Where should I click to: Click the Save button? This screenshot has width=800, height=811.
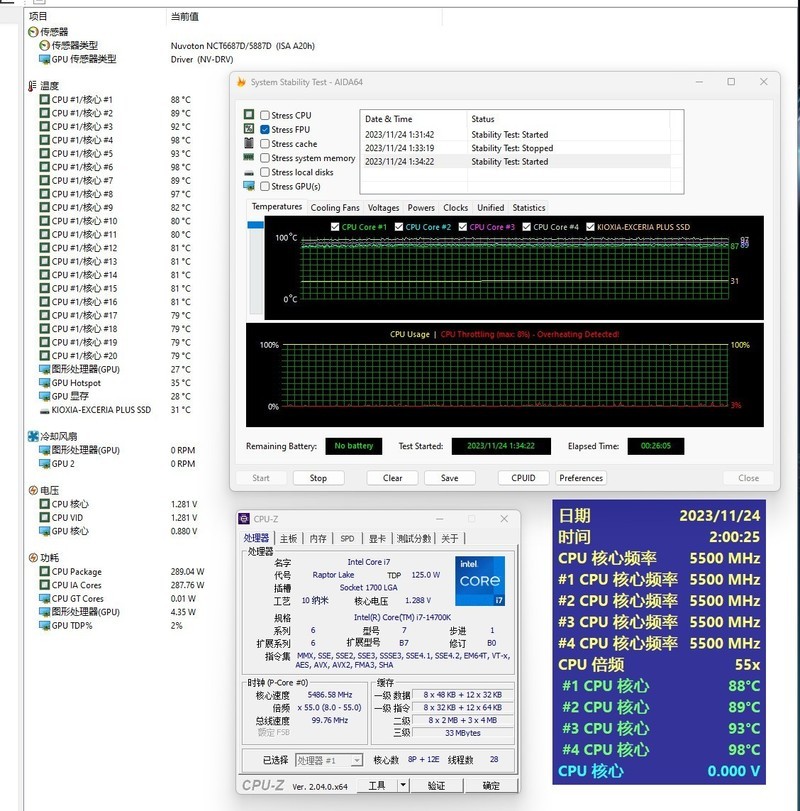[449, 478]
